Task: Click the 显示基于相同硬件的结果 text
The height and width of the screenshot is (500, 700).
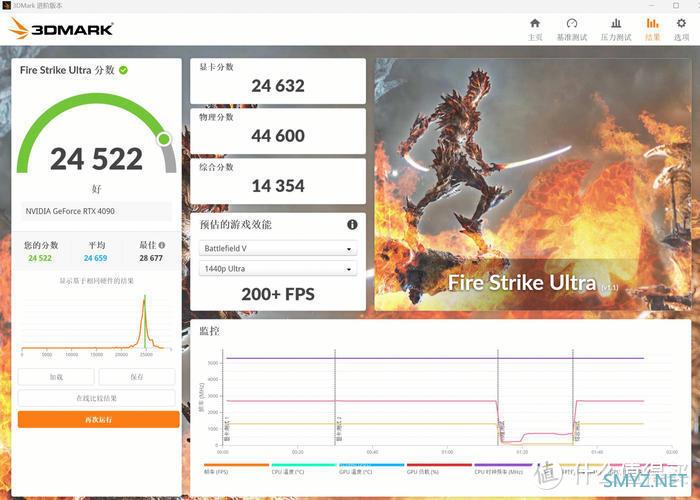Action: coord(96,281)
